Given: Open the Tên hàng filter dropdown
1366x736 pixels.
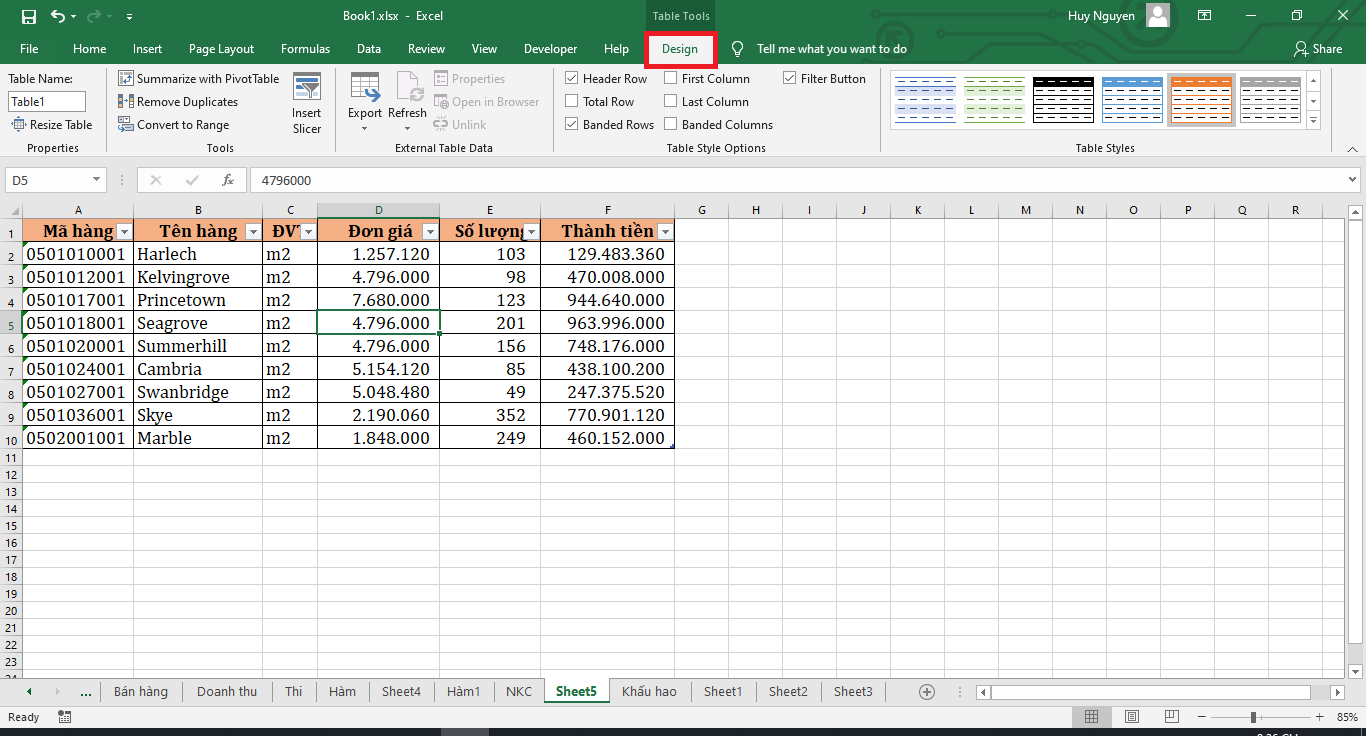Looking at the screenshot, I should 254,232.
